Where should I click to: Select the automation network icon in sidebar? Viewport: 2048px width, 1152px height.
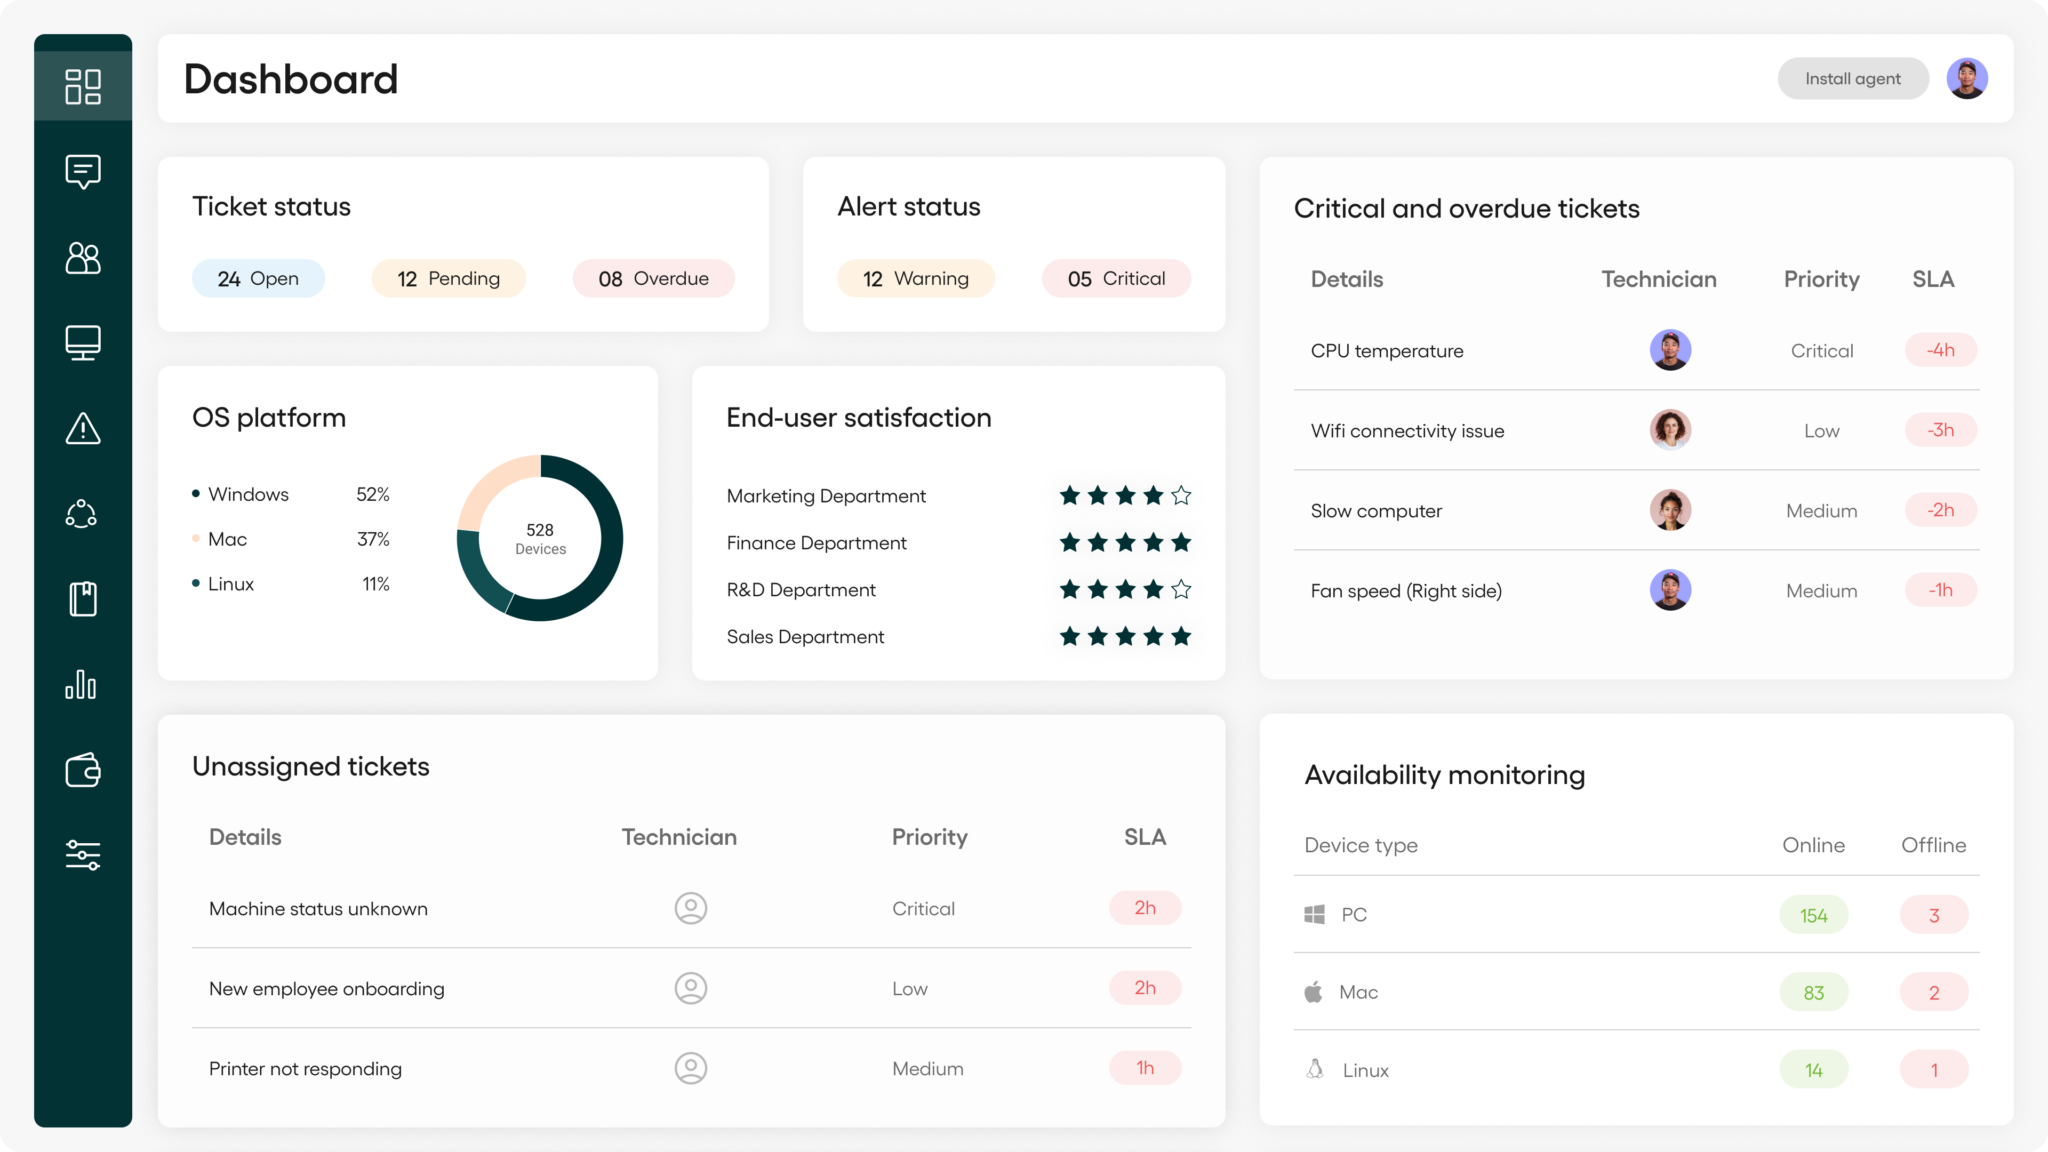point(83,513)
